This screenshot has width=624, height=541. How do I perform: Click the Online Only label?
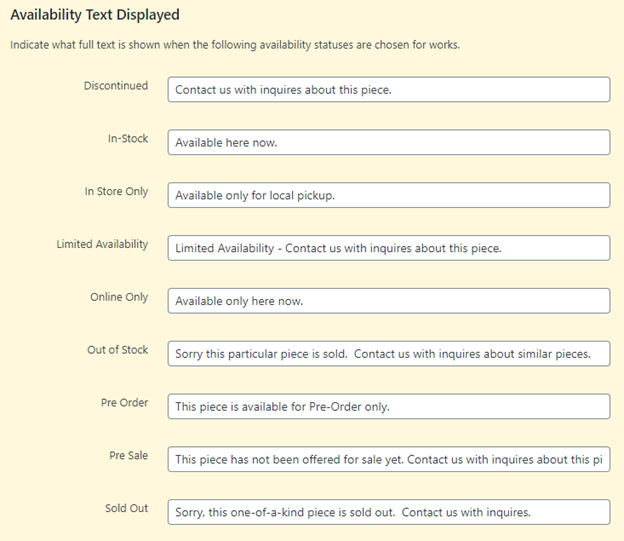(x=119, y=297)
